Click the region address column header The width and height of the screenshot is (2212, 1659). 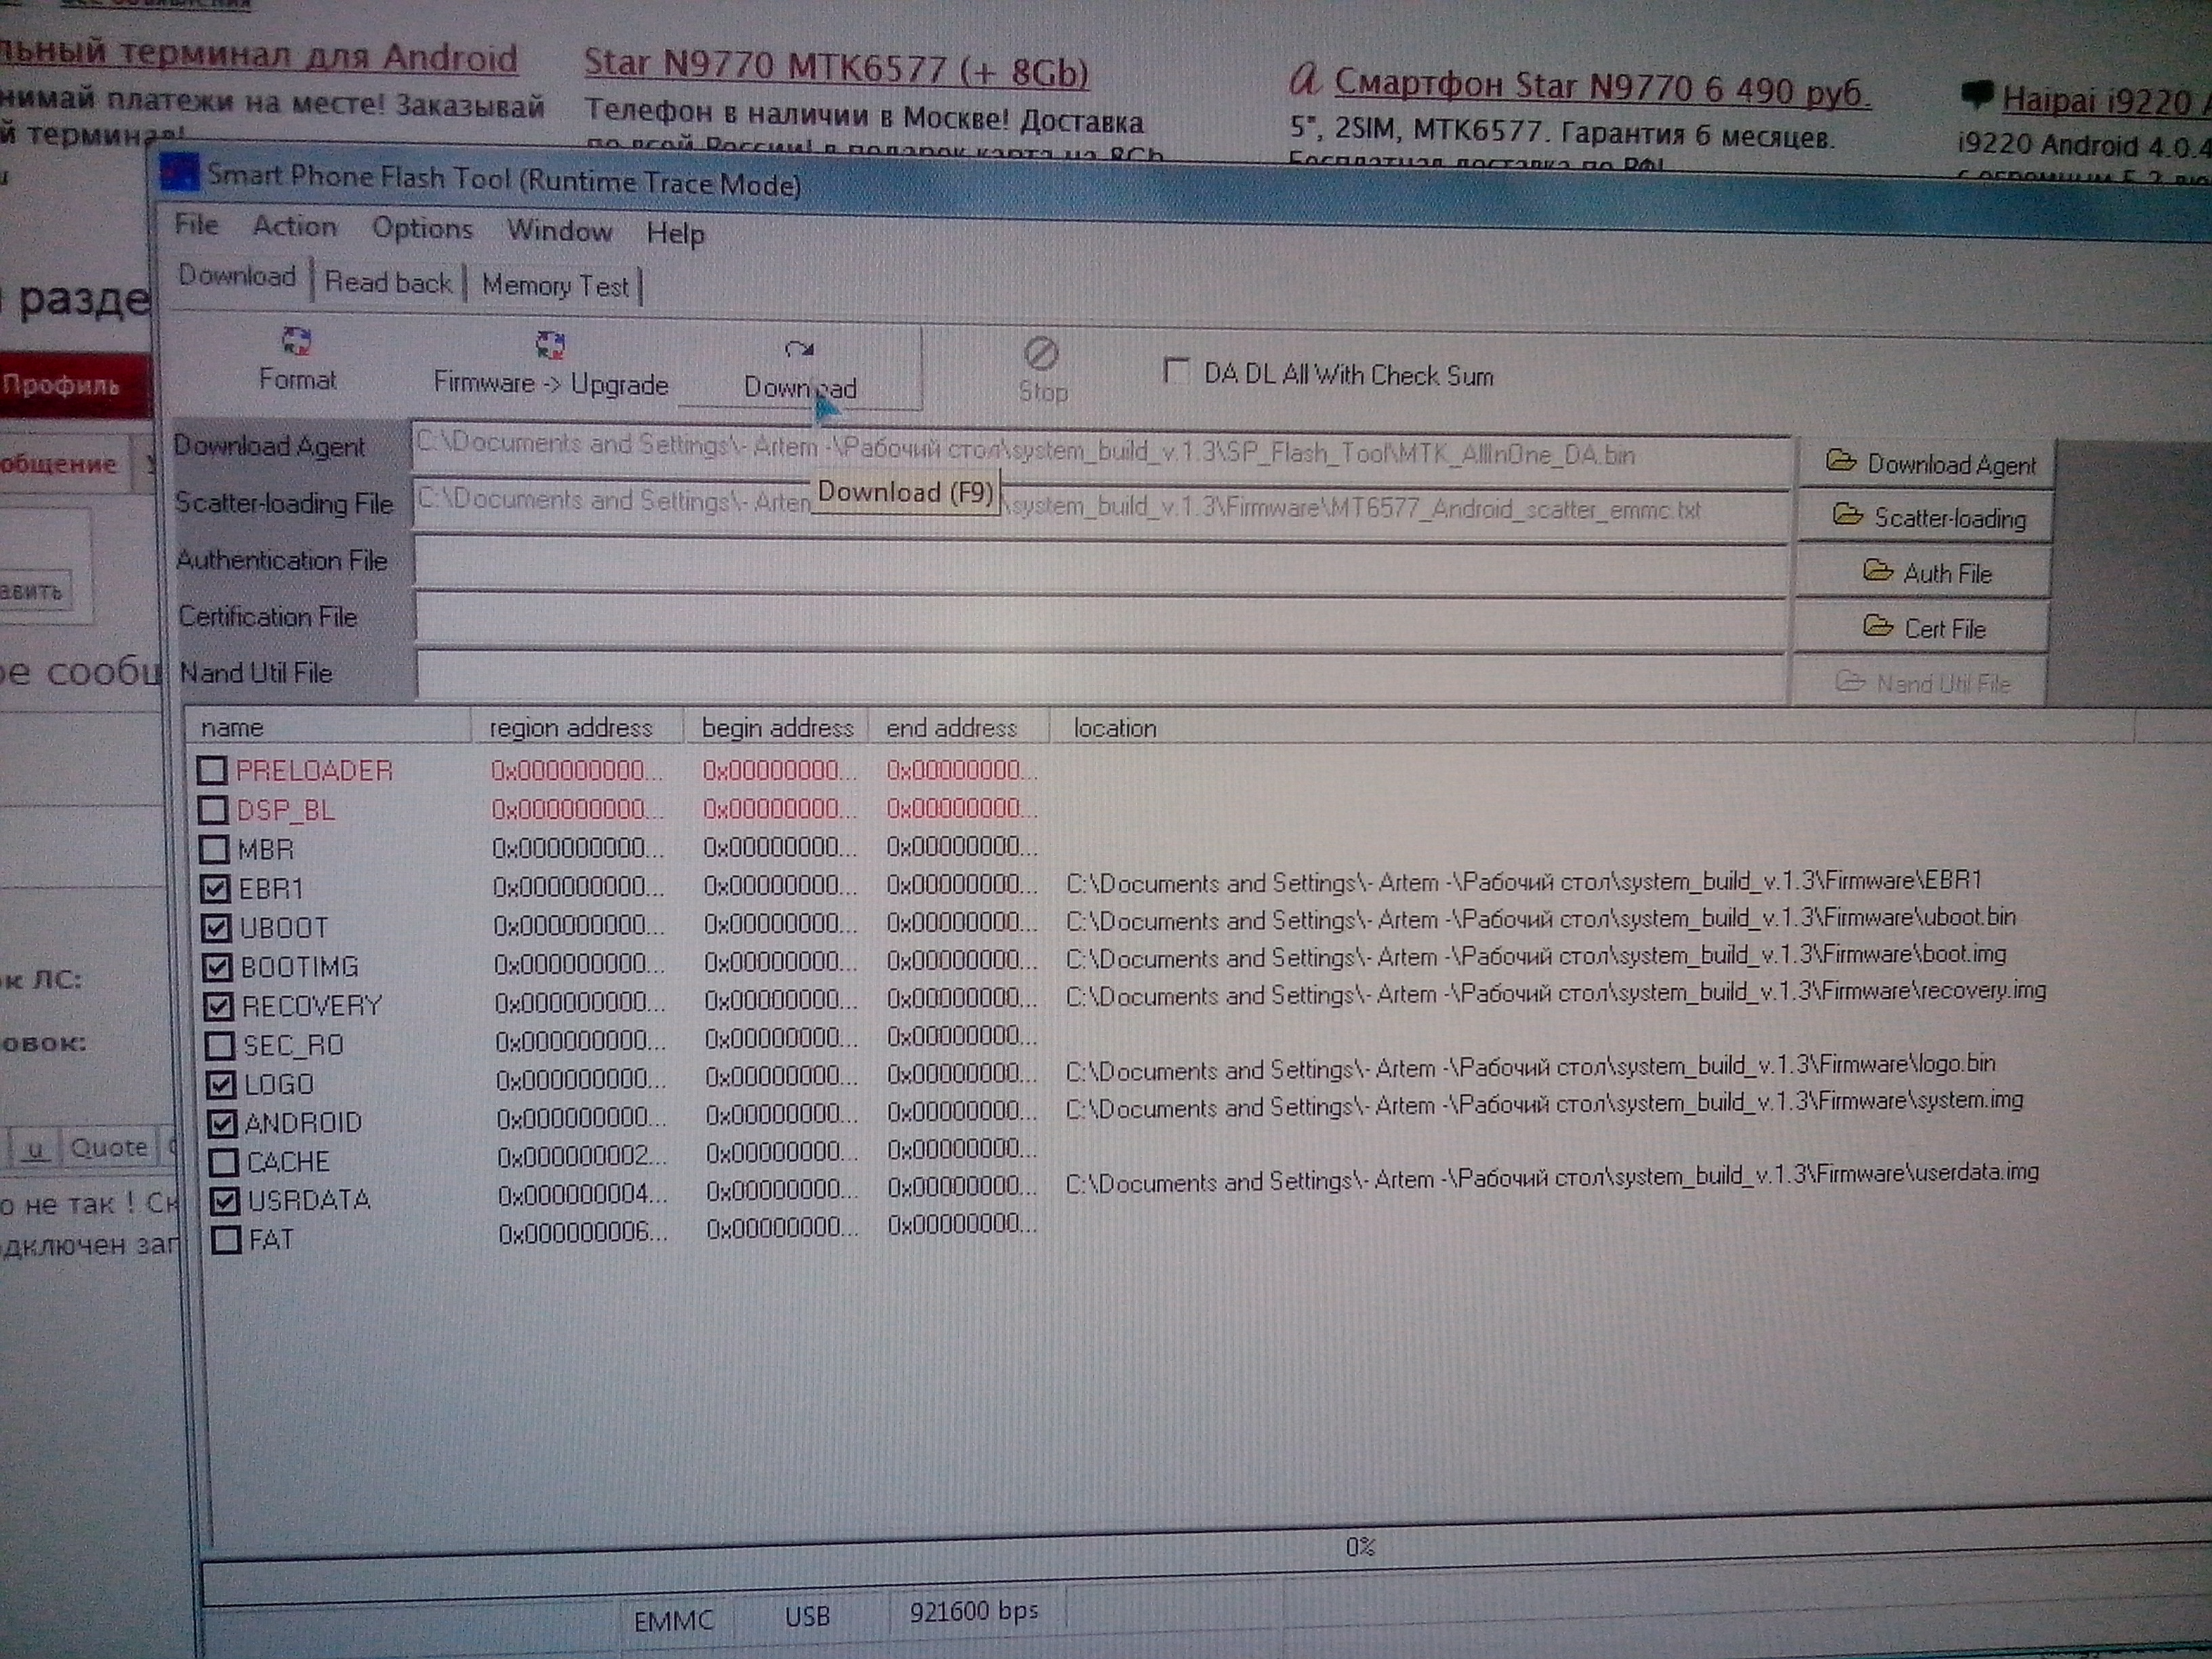[x=577, y=727]
